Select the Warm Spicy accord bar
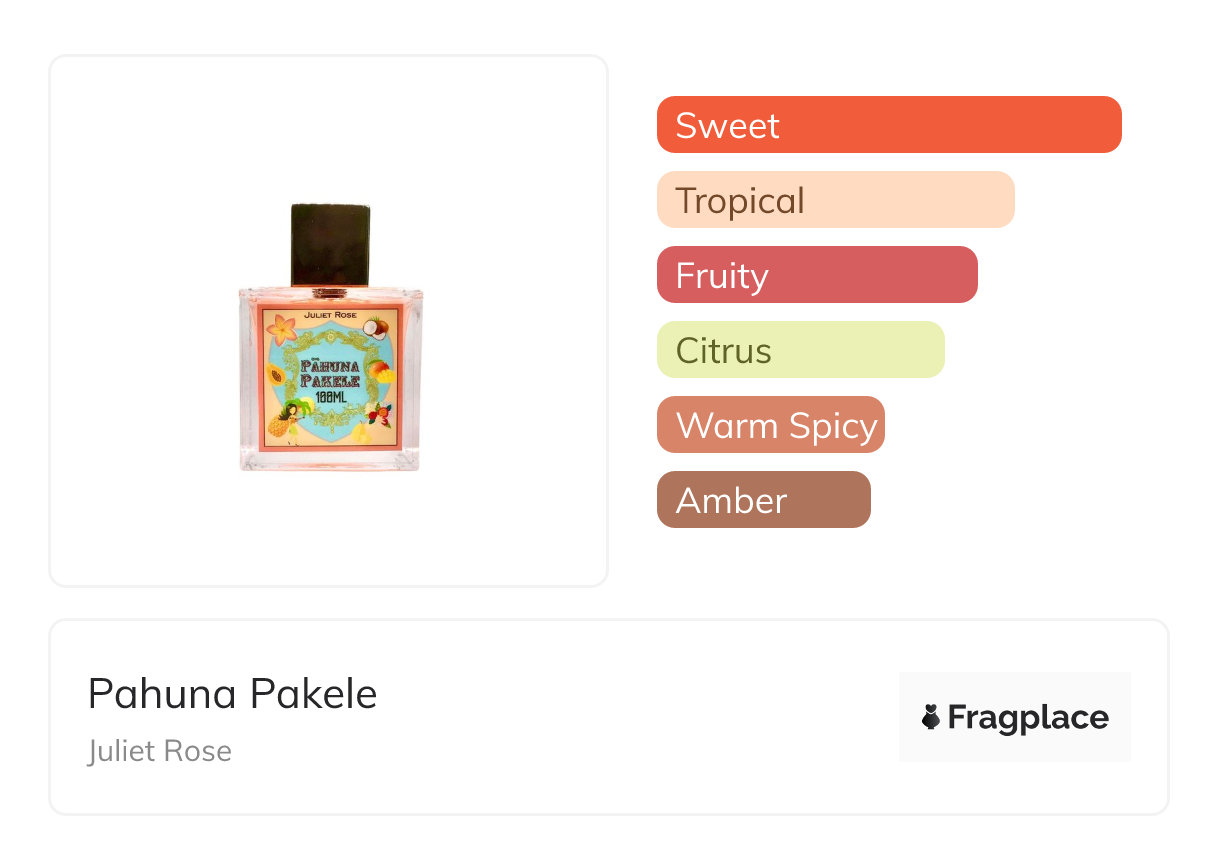 coord(771,425)
